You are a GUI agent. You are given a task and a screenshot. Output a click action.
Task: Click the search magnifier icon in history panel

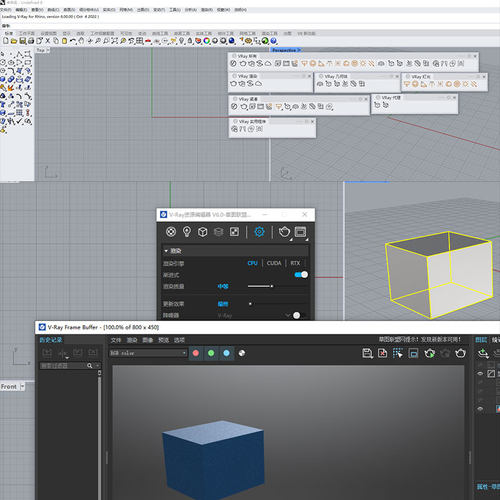pos(89,366)
